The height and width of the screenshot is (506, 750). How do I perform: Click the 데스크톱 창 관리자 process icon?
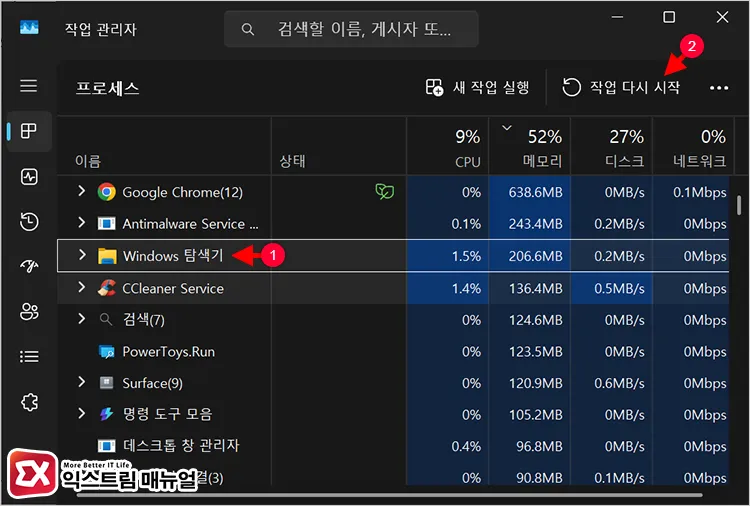[106, 446]
